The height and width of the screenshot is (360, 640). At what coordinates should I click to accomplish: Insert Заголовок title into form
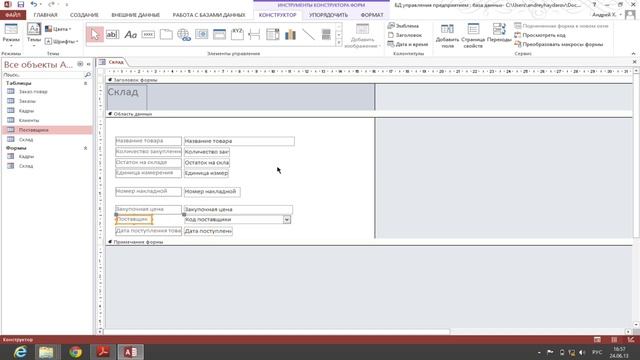[x=405, y=35]
